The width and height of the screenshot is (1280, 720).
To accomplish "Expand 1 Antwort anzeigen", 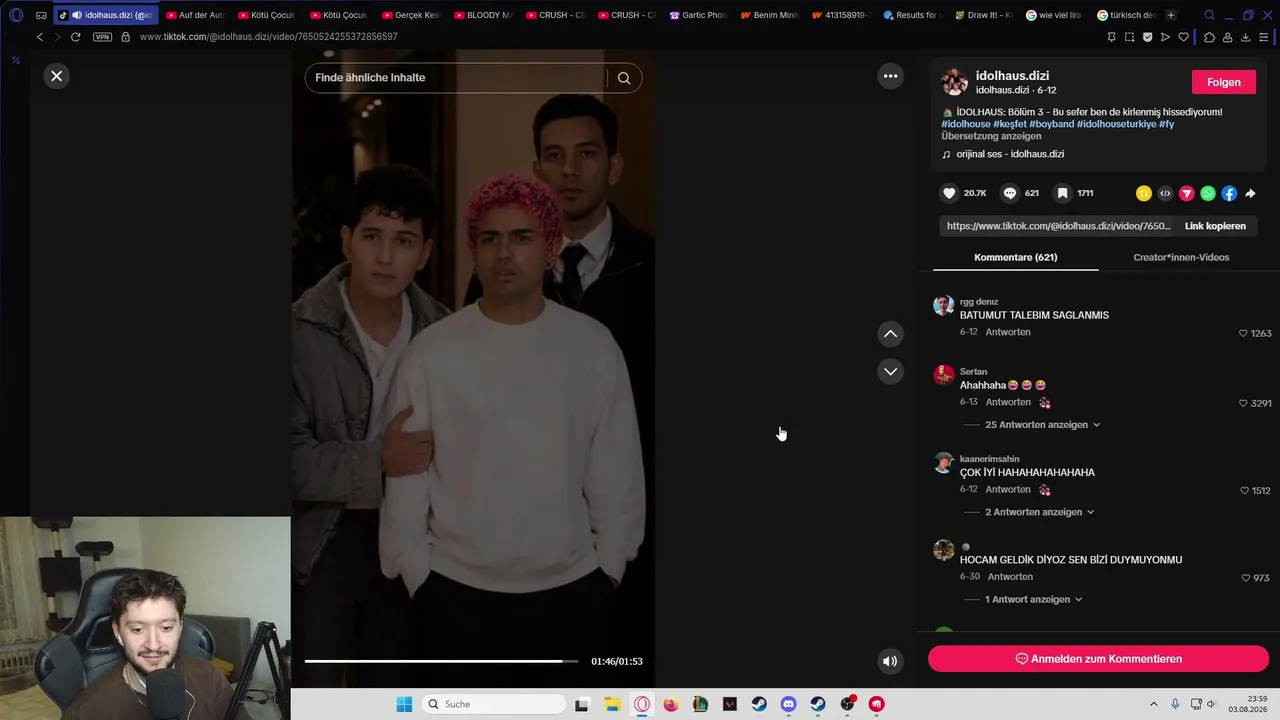I will (x=1034, y=600).
